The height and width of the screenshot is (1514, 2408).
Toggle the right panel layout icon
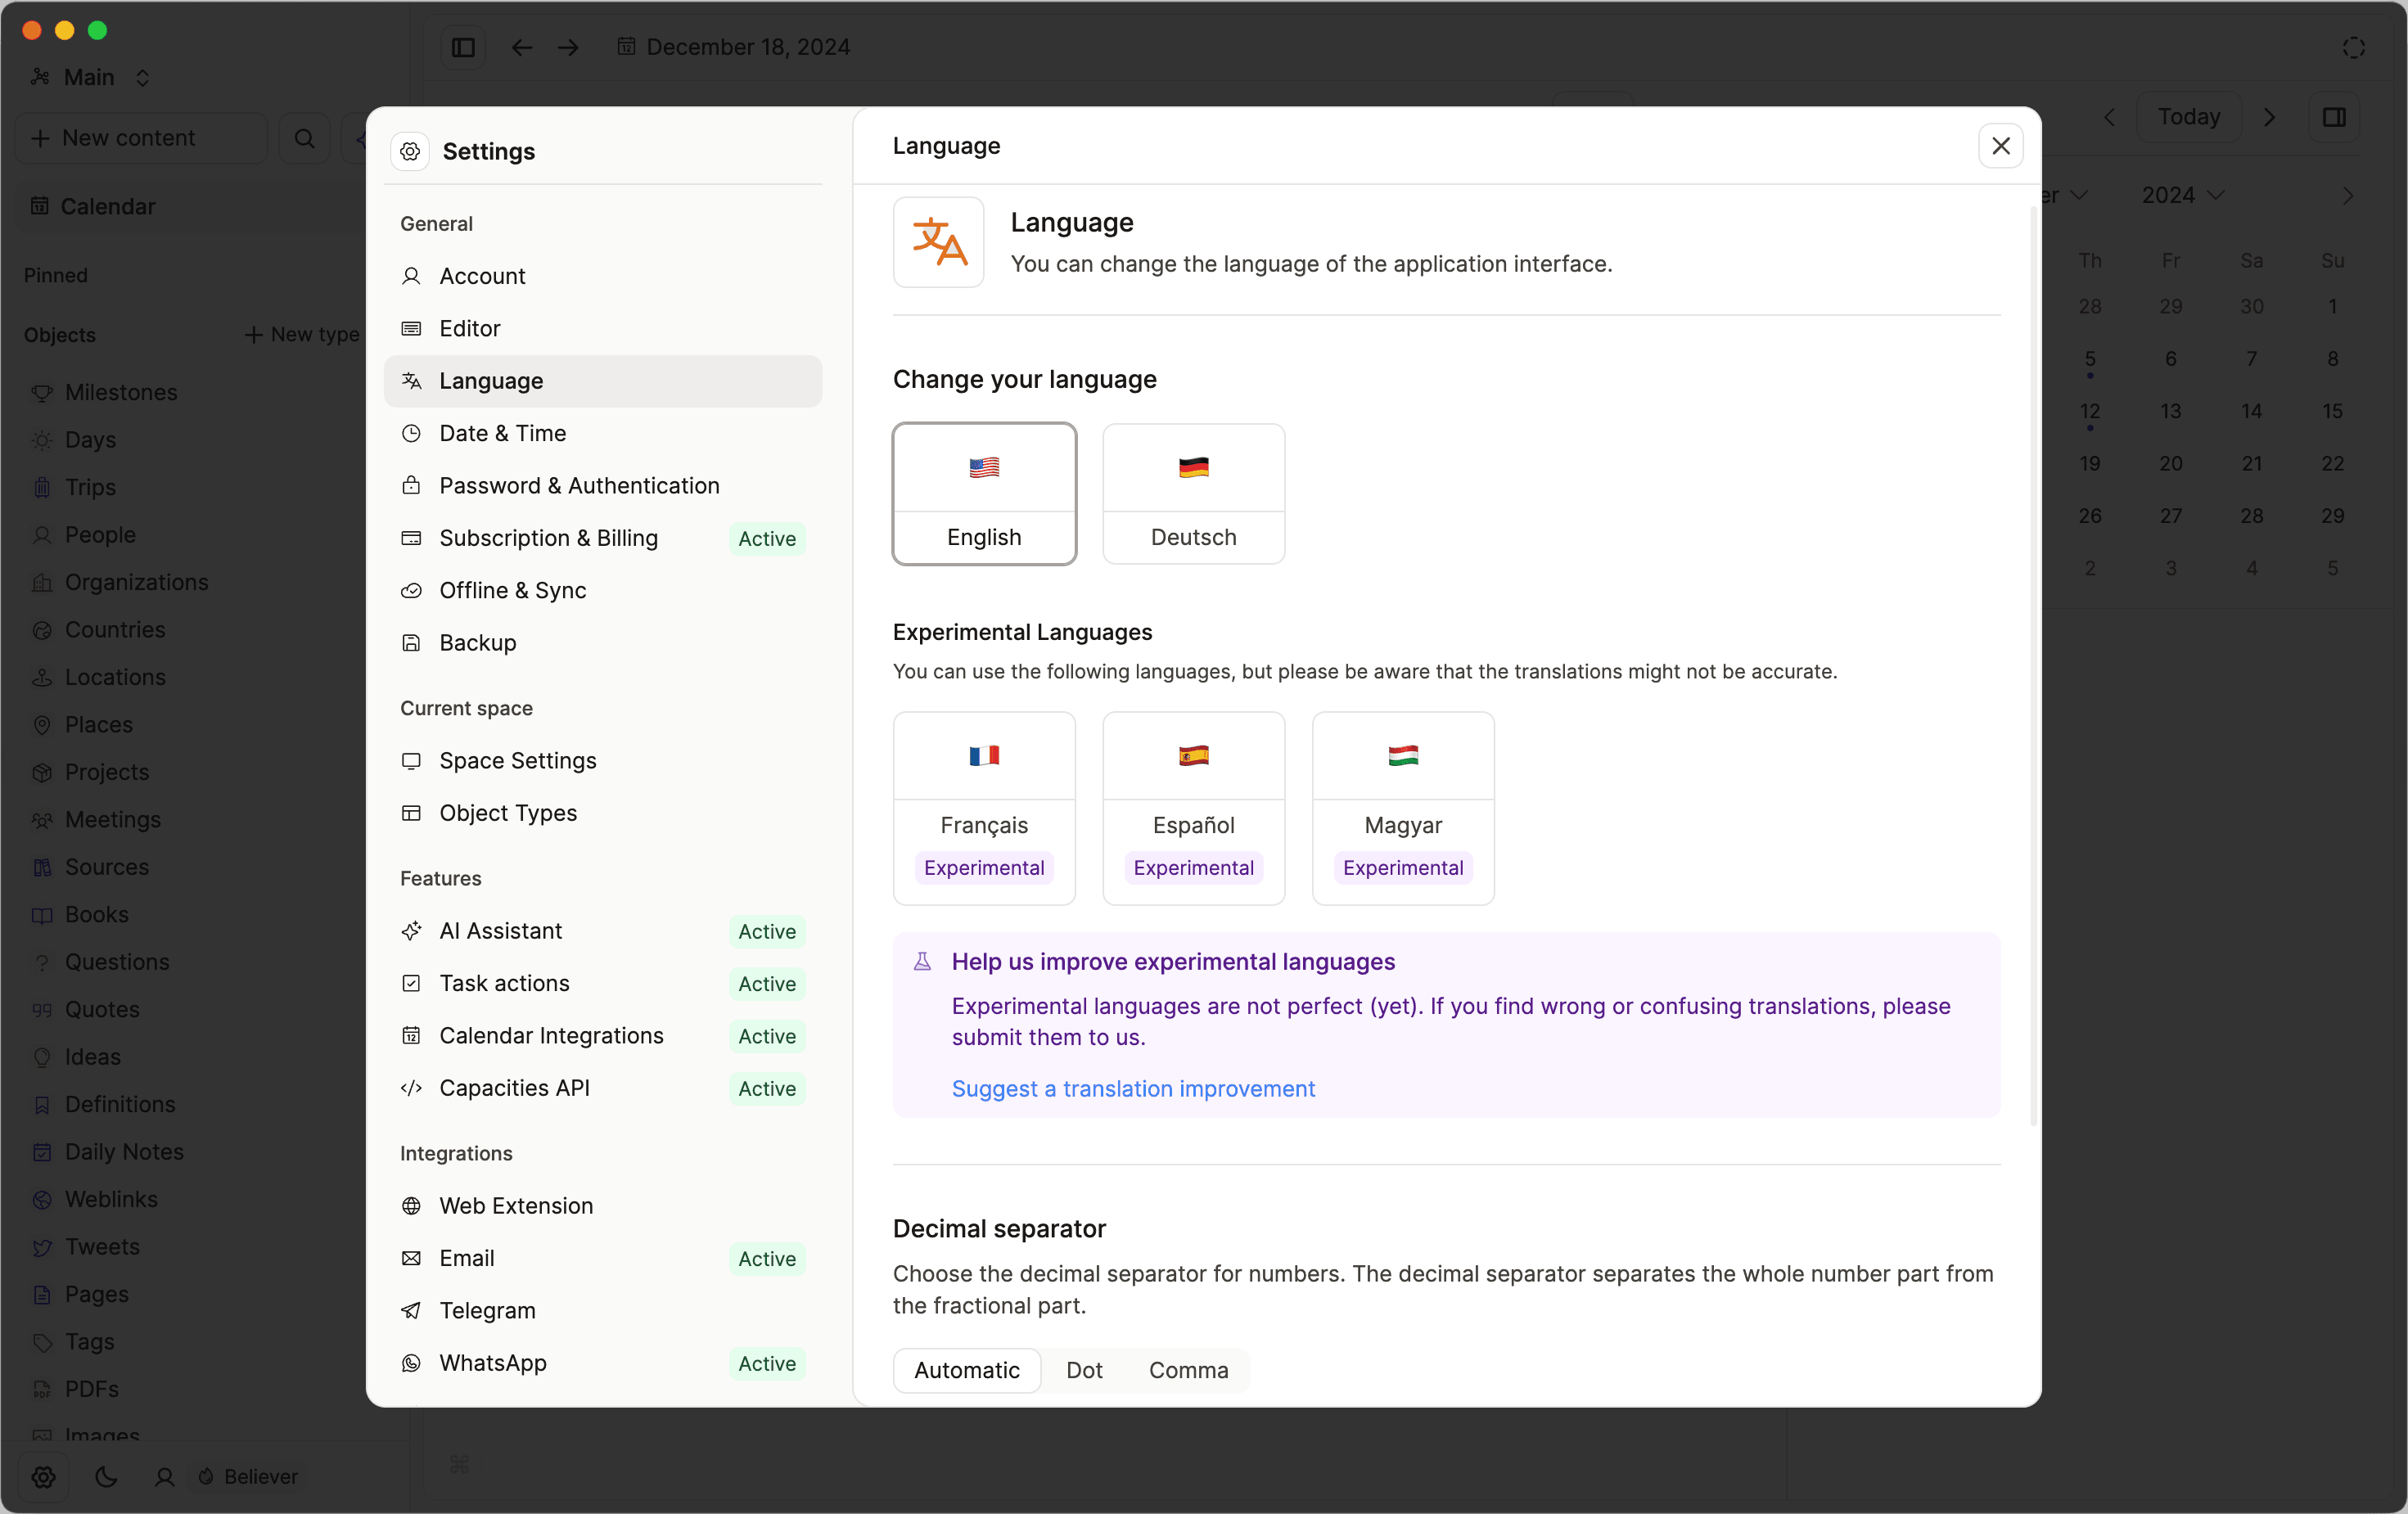2334,117
